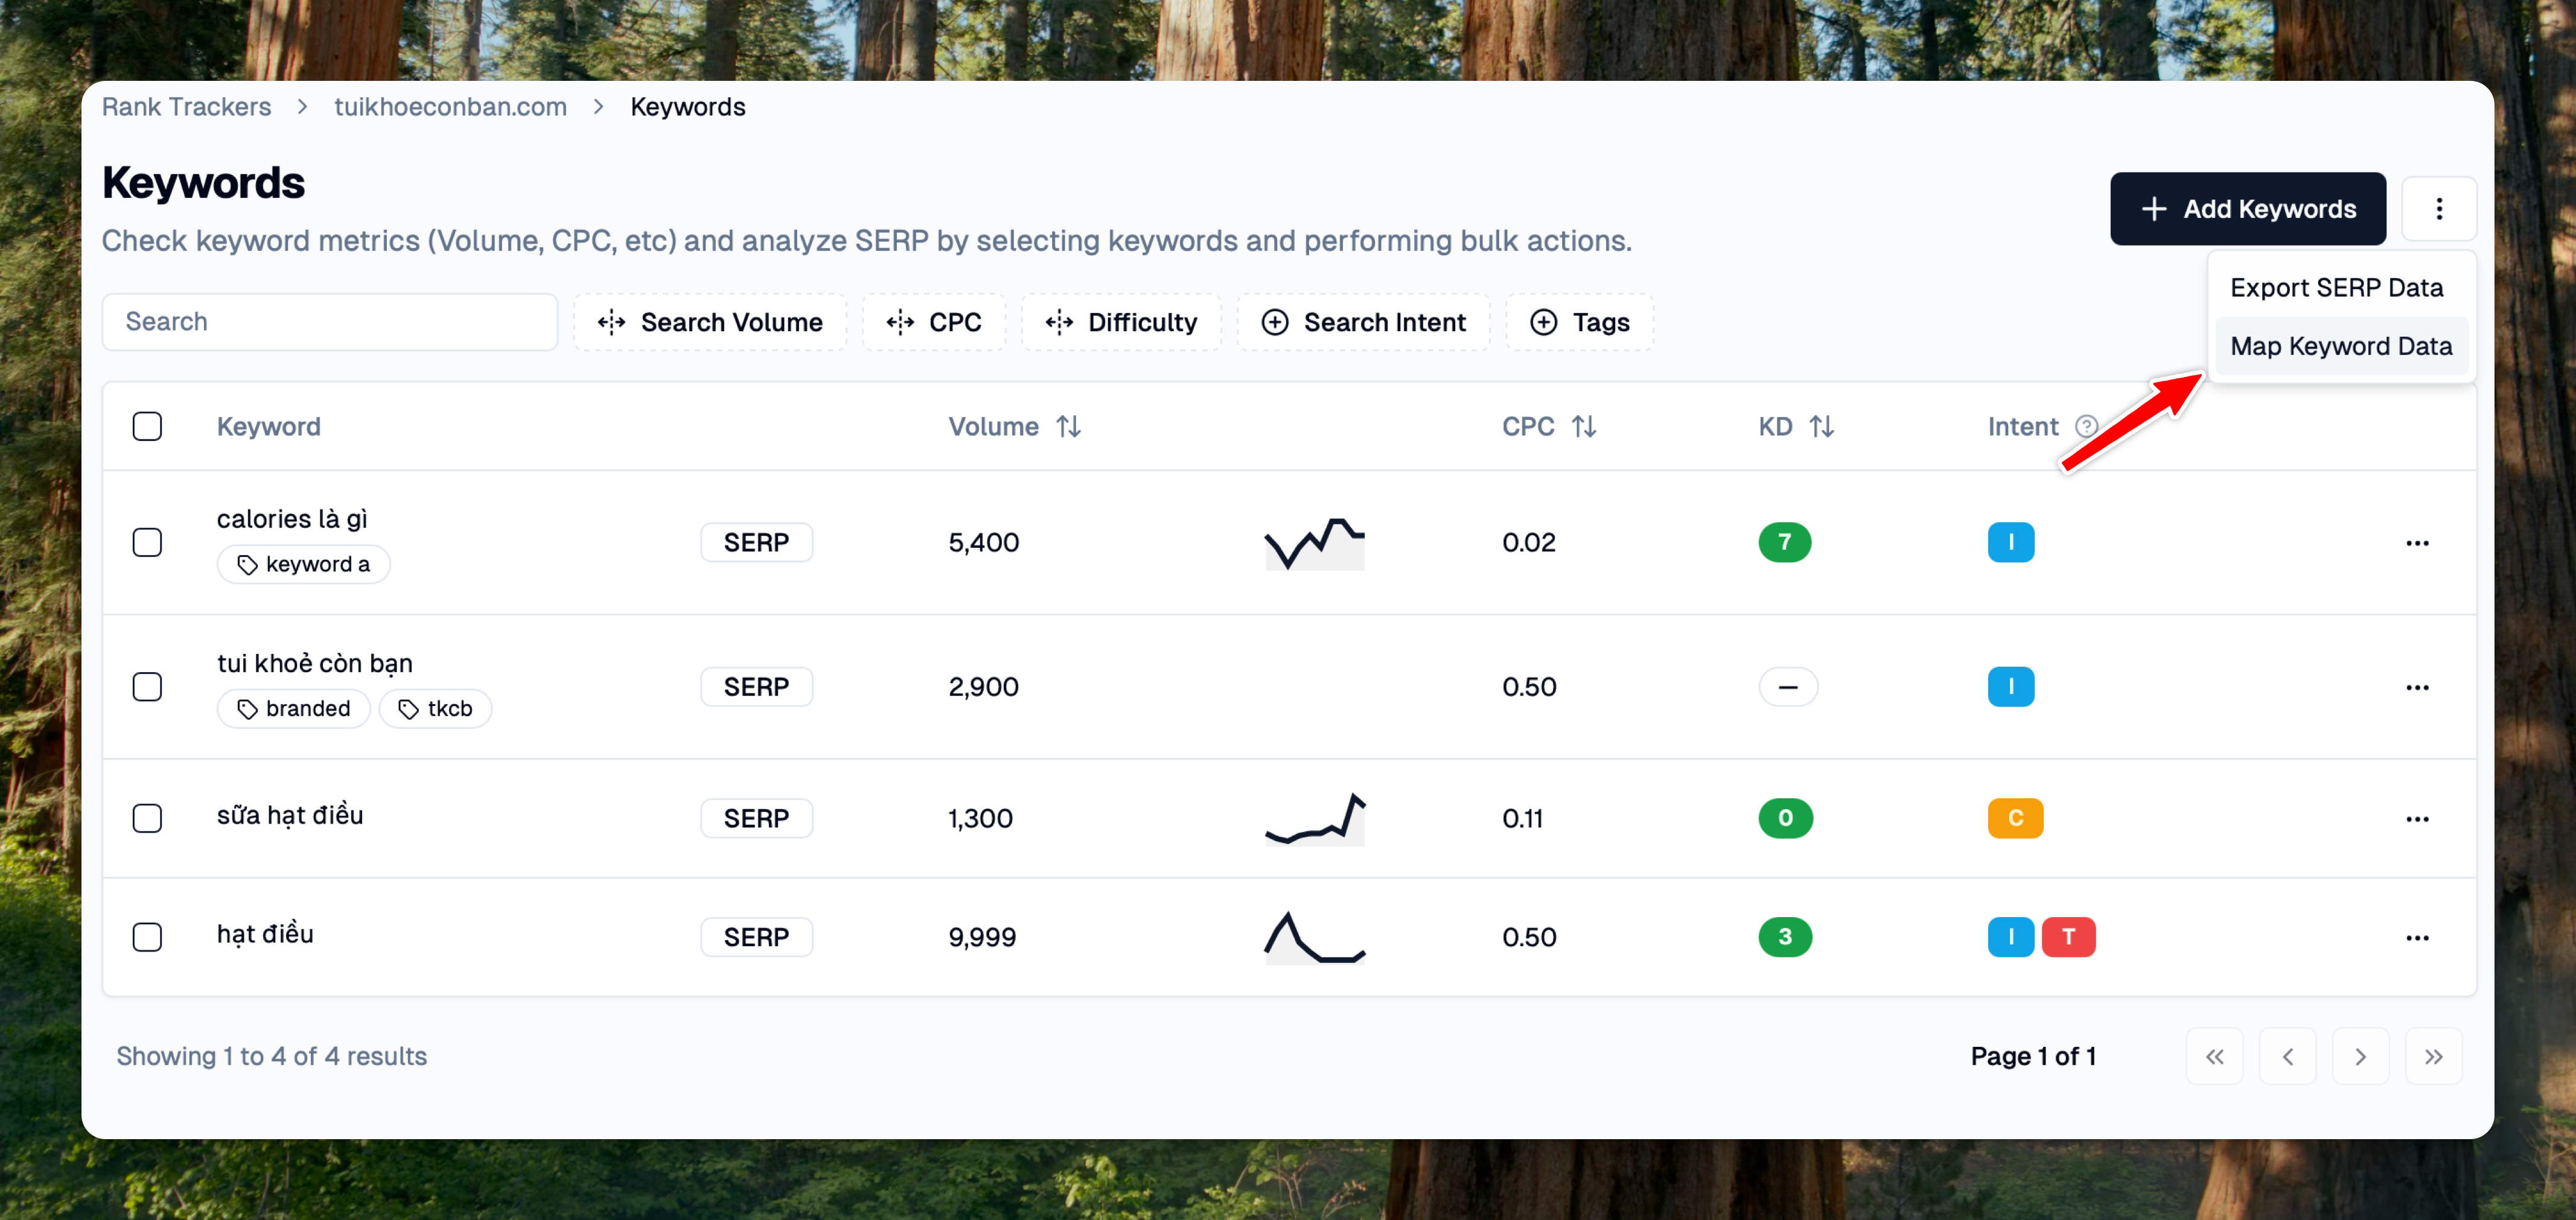Focus the keyword Search field

point(330,322)
